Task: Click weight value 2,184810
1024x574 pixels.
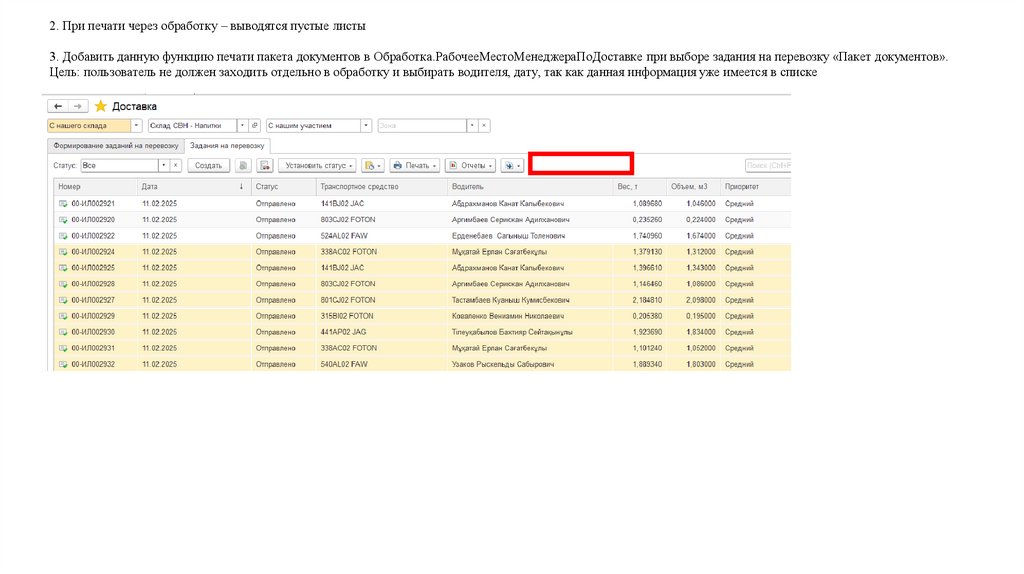Action: (647, 300)
